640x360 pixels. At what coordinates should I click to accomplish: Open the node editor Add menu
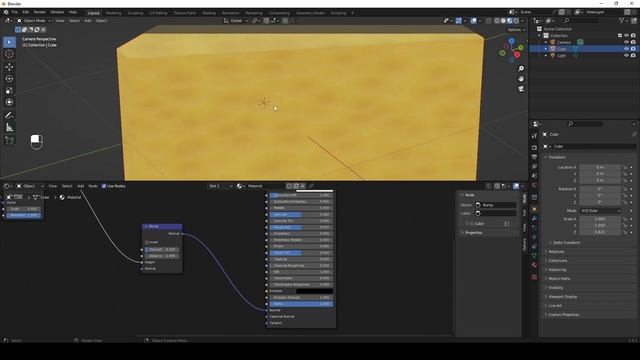(80, 186)
